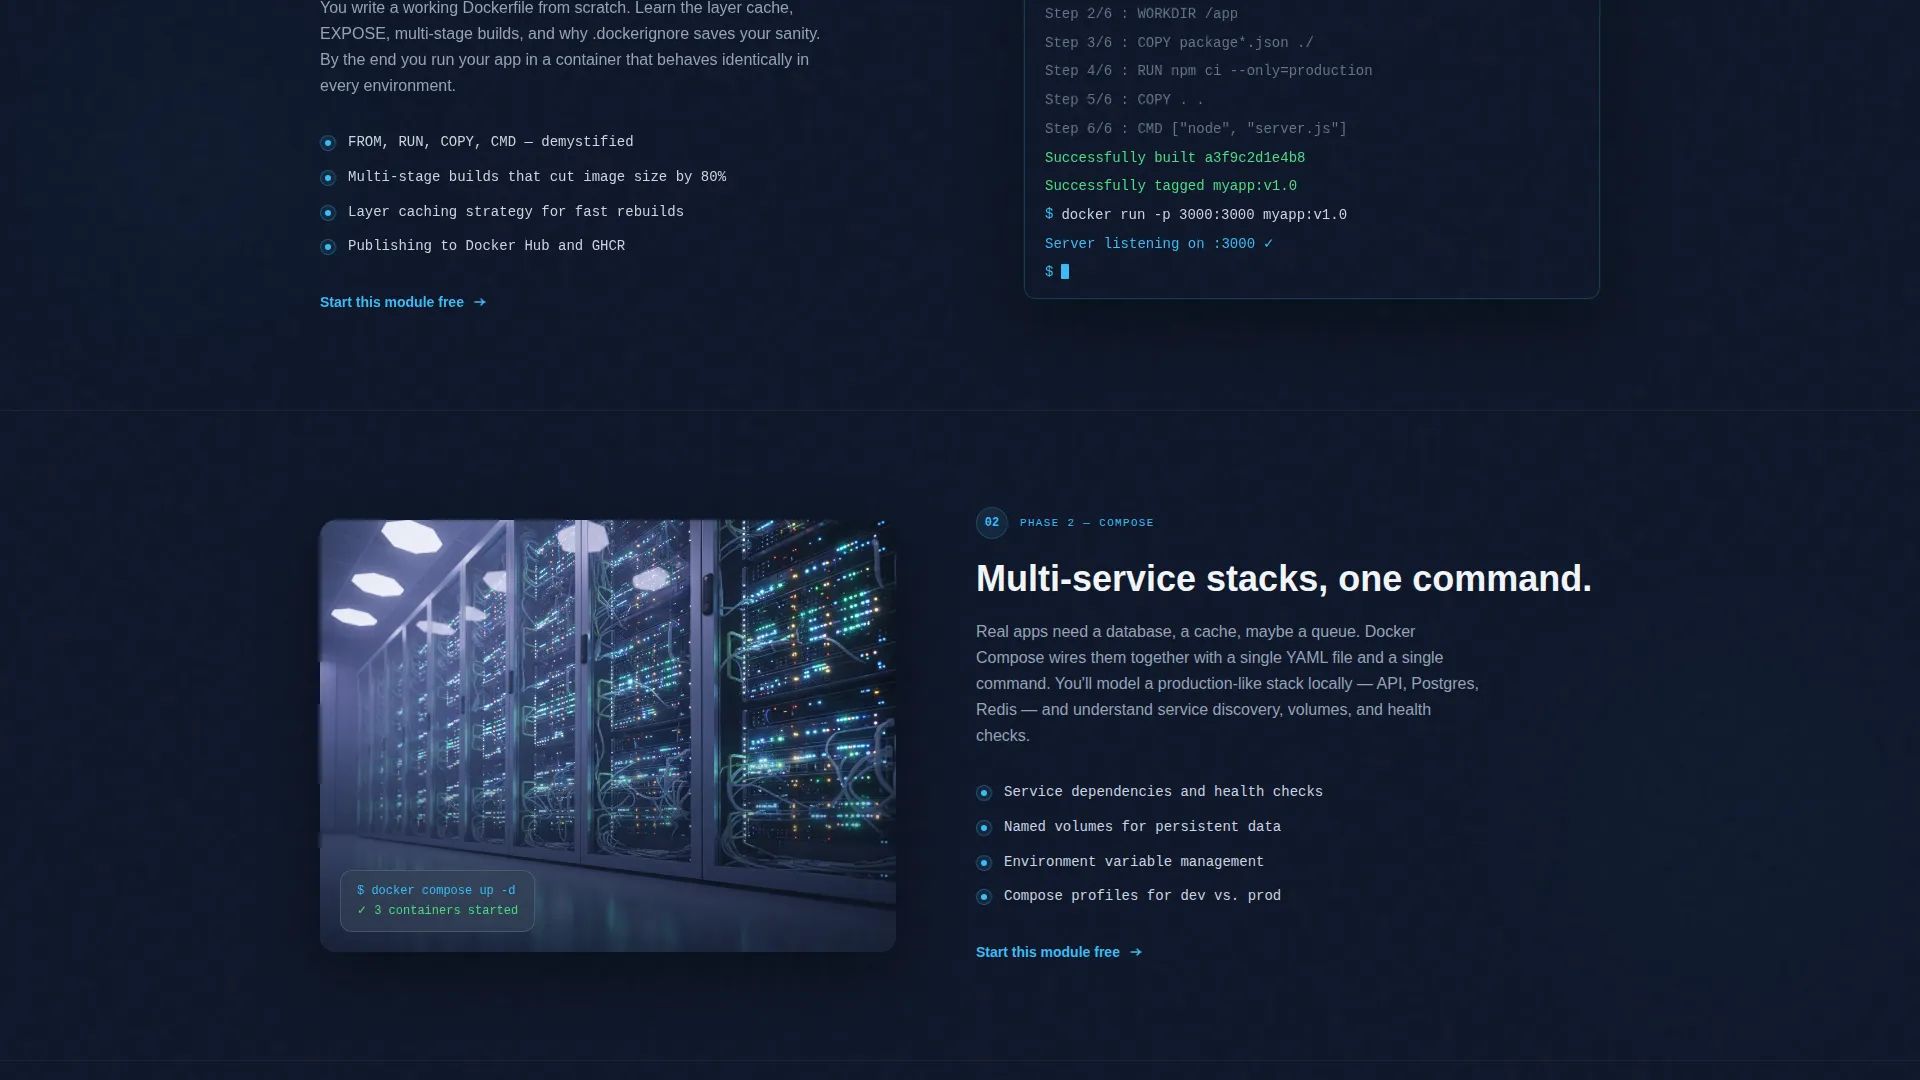1920x1080 pixels.
Task: Click text 'Compose profiles for dev vs. prod'
Action: click(1142, 896)
